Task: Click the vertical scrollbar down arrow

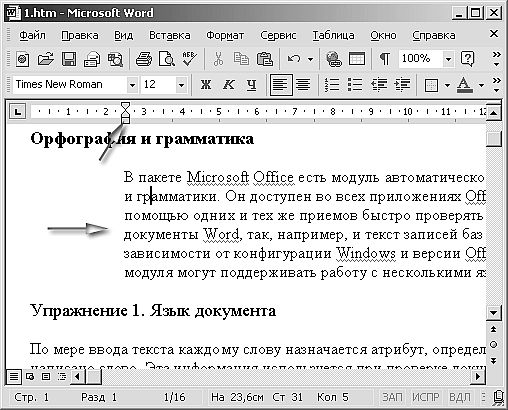Action: (x=494, y=313)
